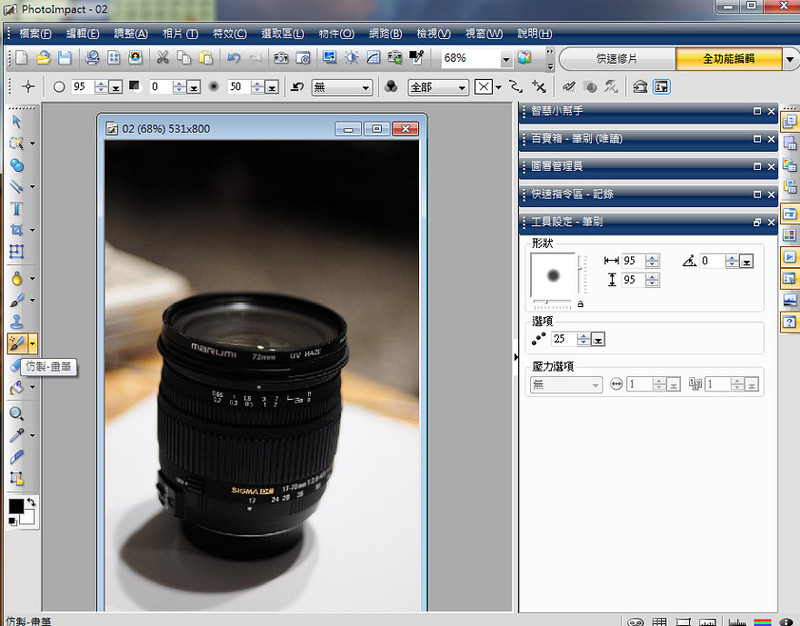This screenshot has width=800, height=626.
Task: Click the white background color swatch
Action: [x=28, y=517]
